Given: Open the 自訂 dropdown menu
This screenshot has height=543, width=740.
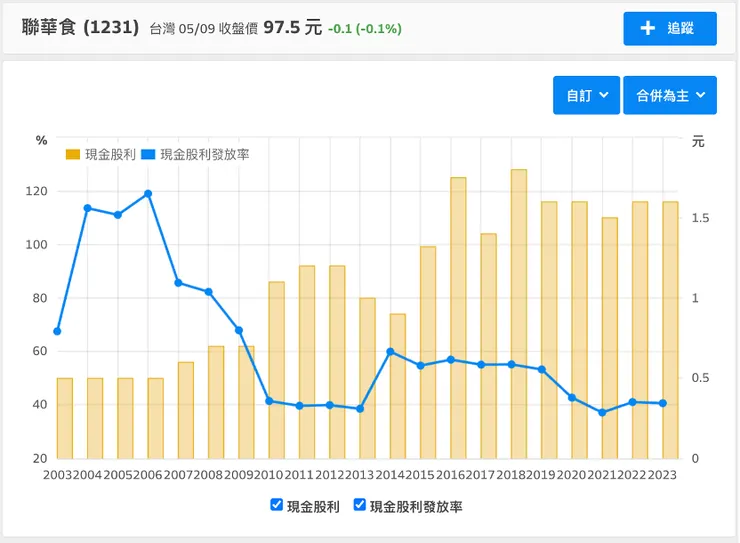Looking at the screenshot, I should tap(586, 95).
